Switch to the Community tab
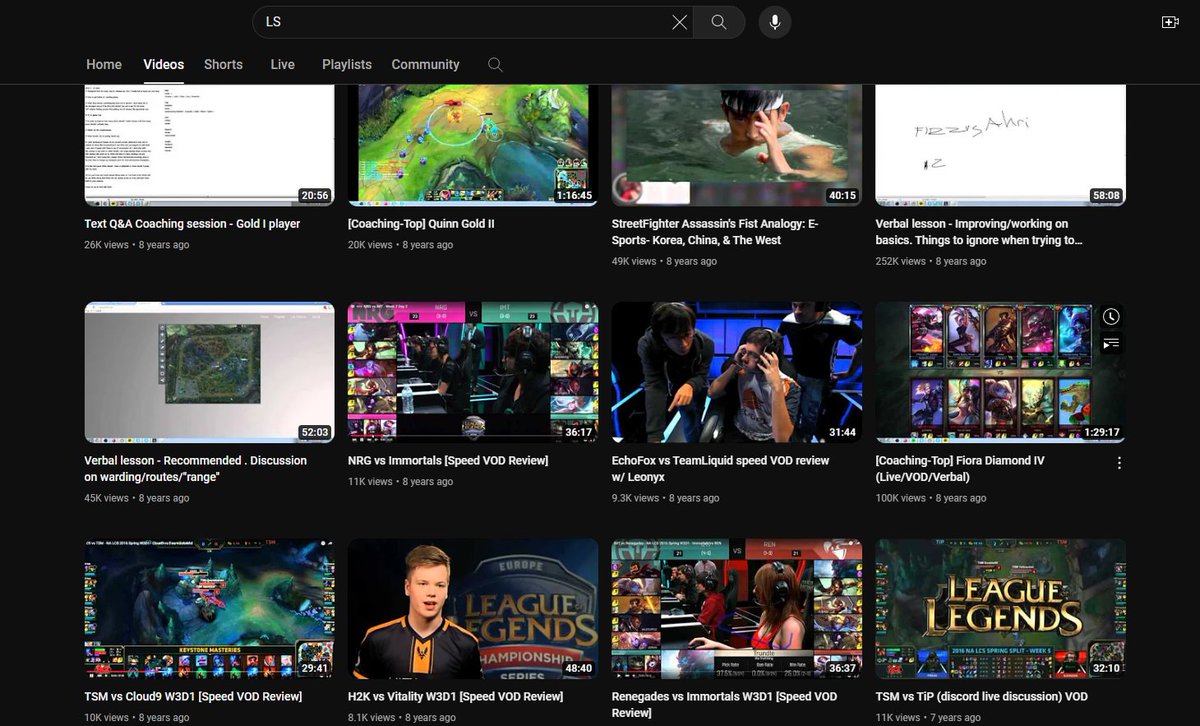 tap(426, 64)
